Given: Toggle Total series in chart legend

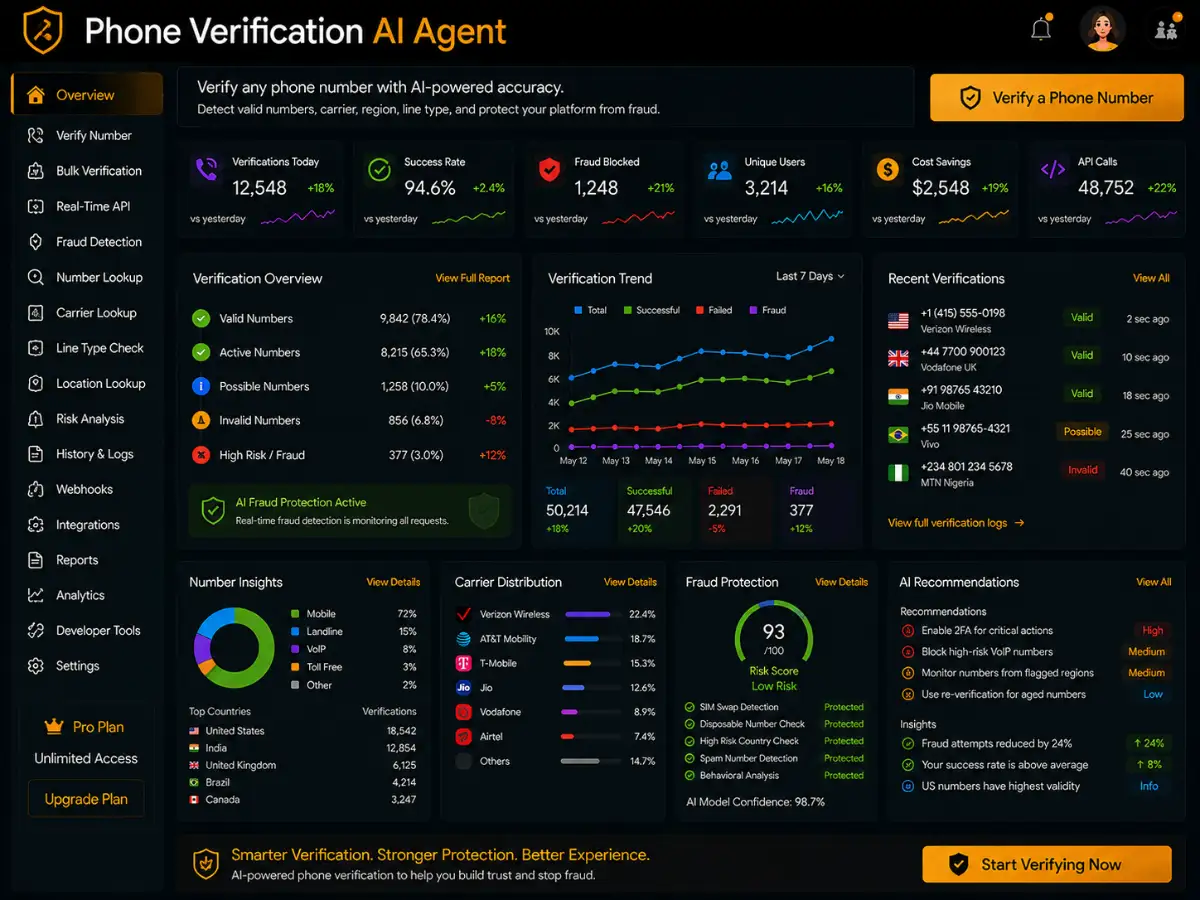Looking at the screenshot, I should pos(591,310).
